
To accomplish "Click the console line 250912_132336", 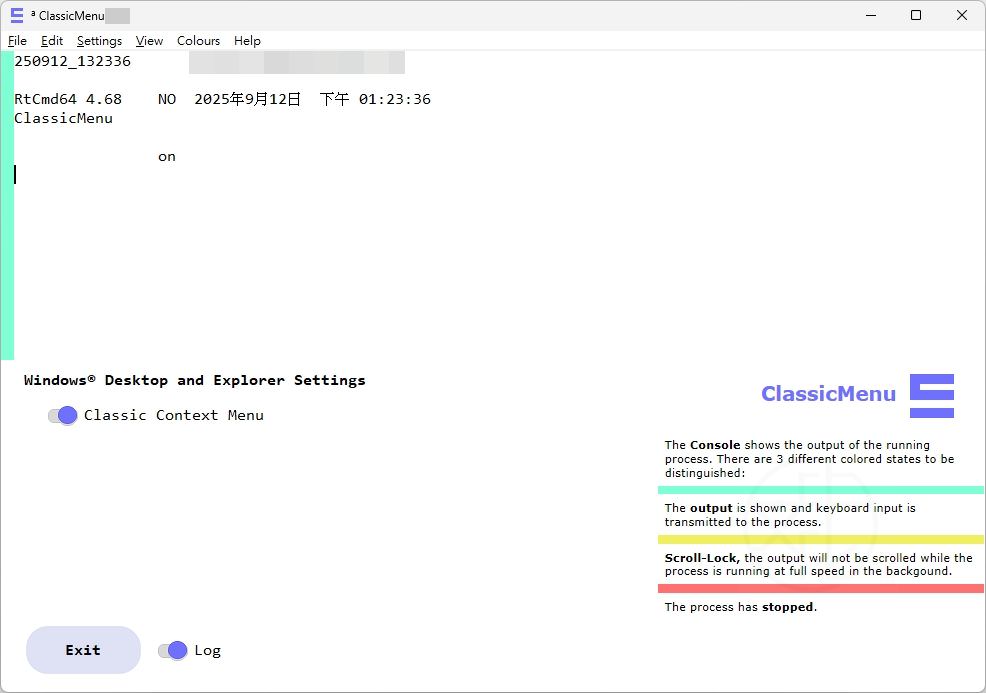I will (72, 61).
